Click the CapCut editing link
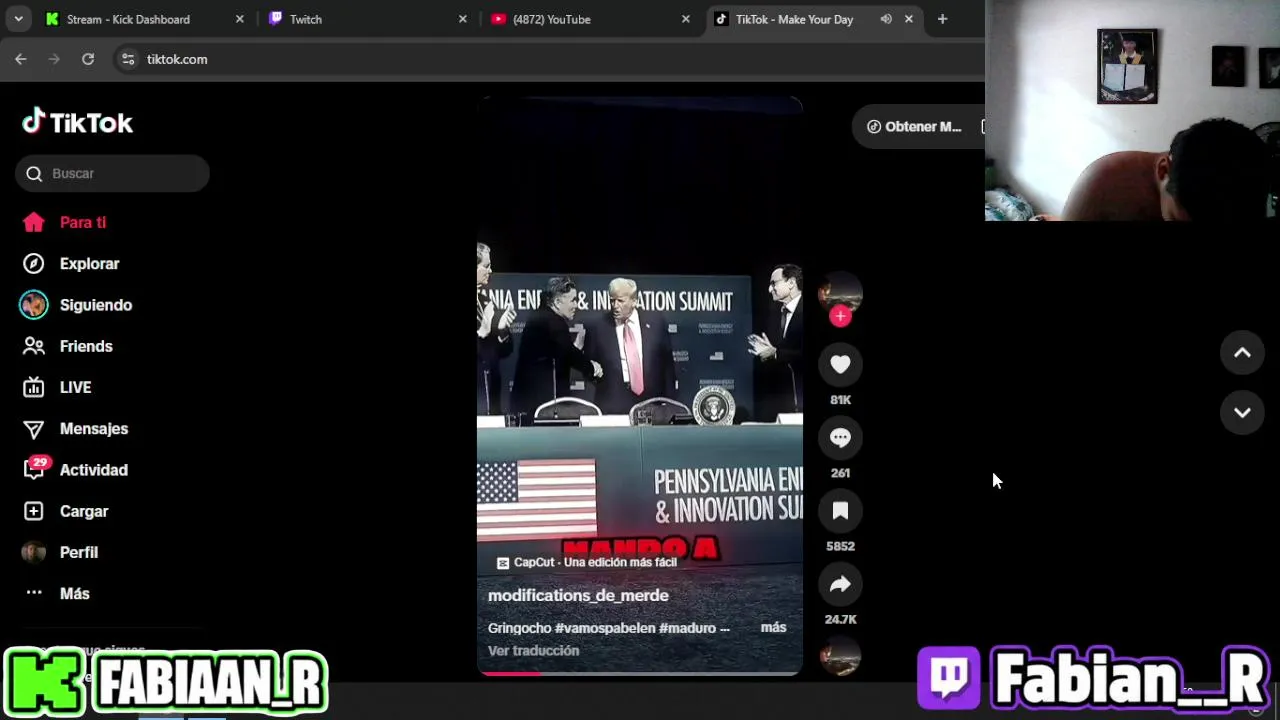This screenshot has width=1280, height=720. click(x=587, y=562)
